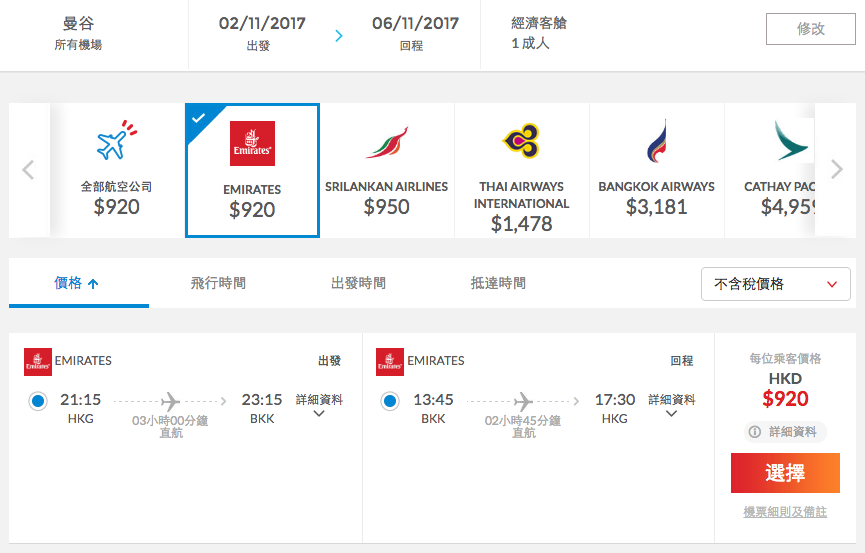
Task: Click the Bangkok Airways $3,181 price
Action: pos(656,207)
